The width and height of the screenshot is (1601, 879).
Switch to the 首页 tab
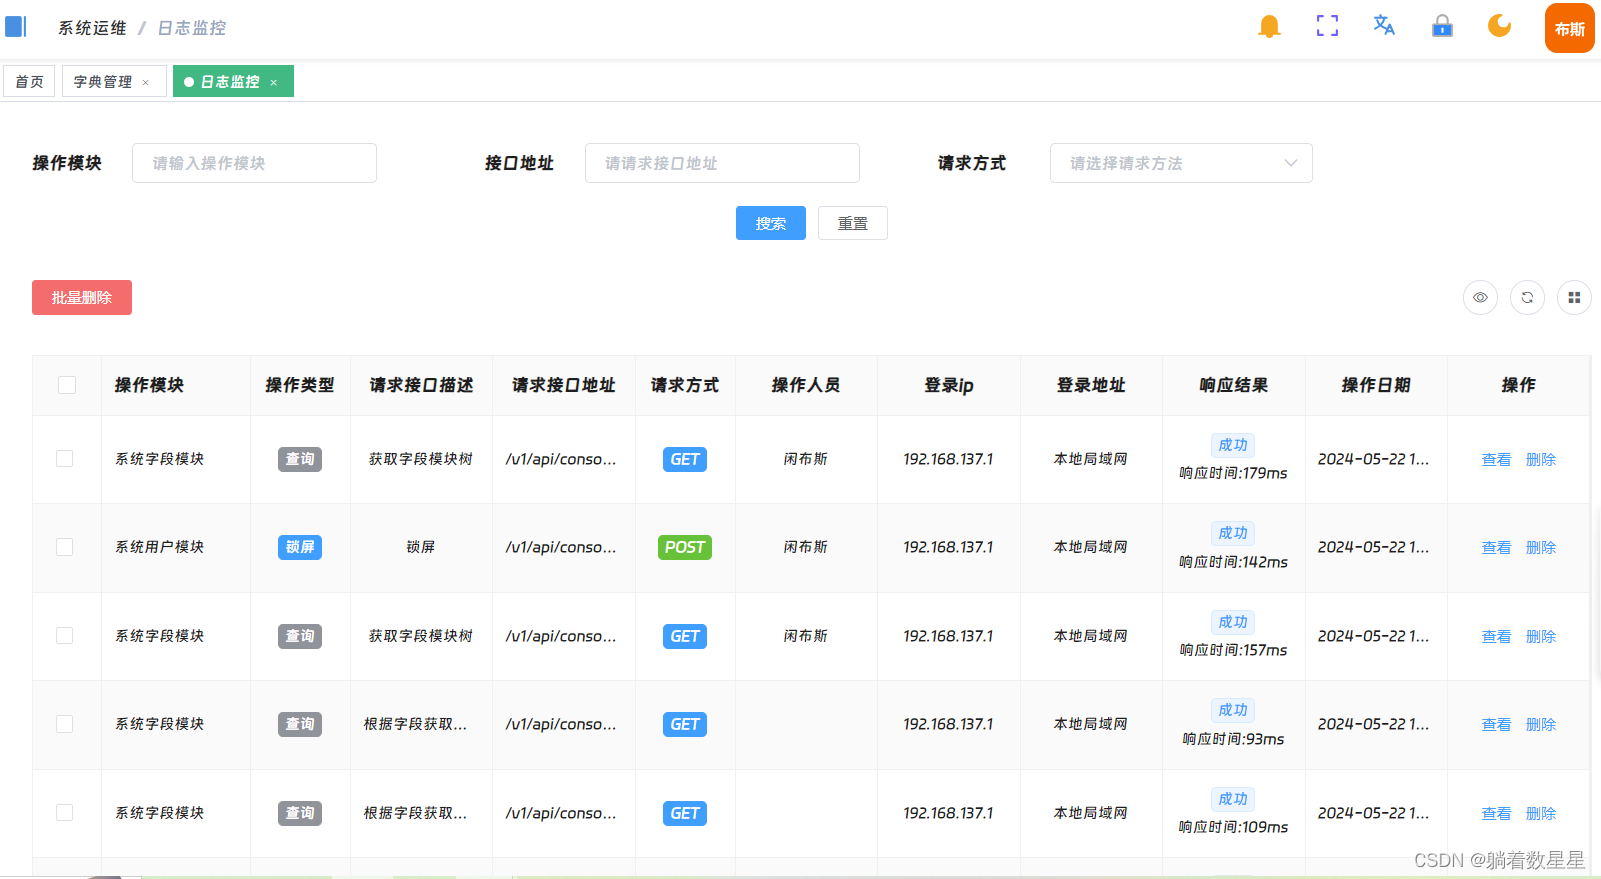30,81
